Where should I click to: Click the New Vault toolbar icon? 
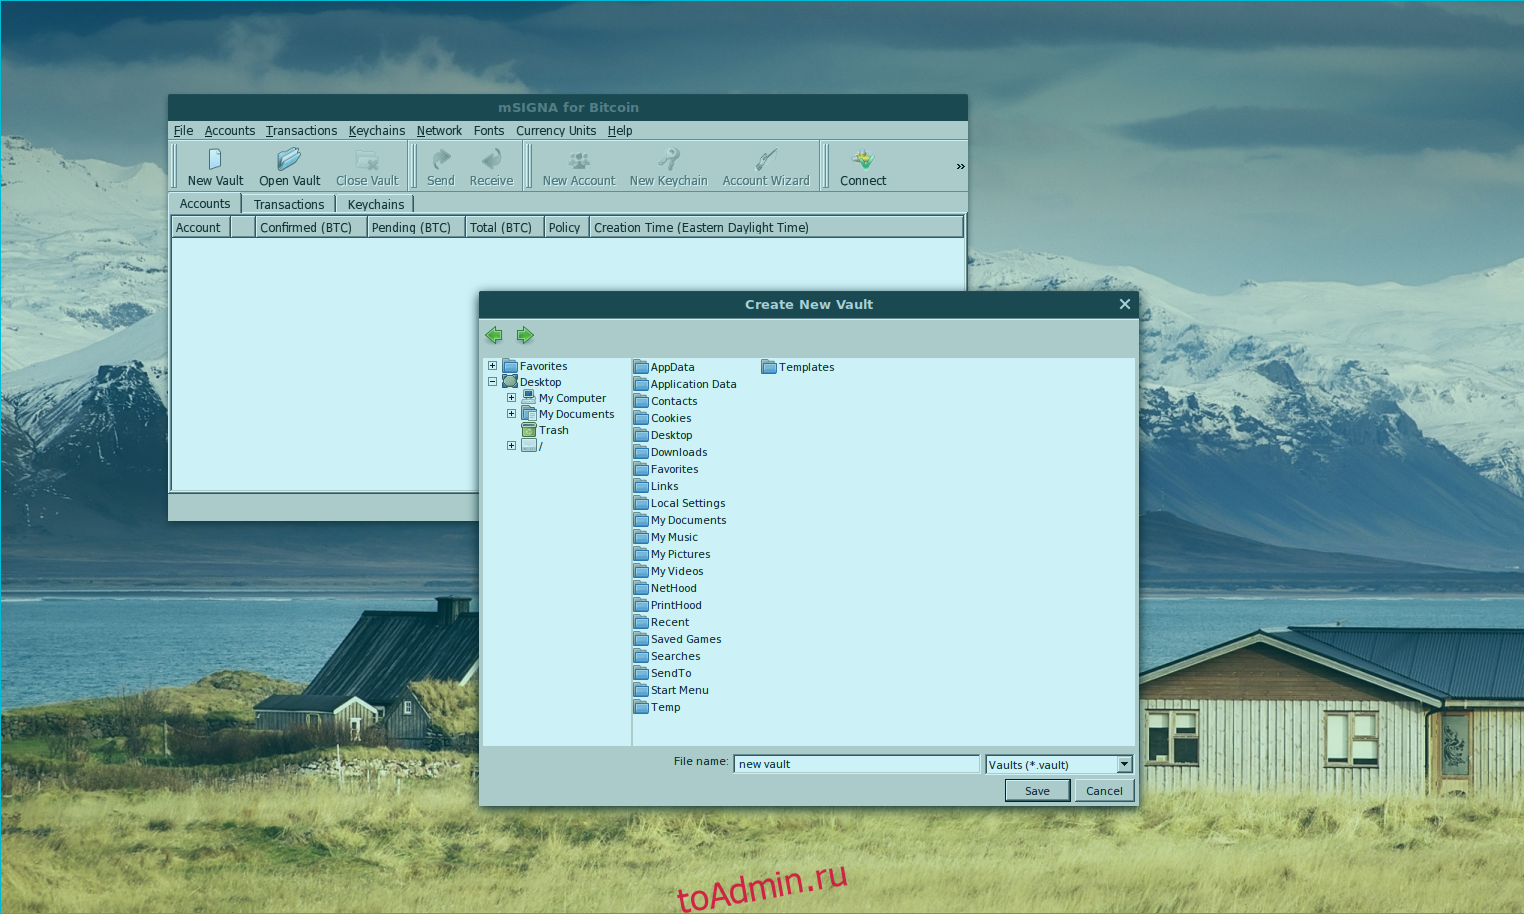(x=215, y=159)
